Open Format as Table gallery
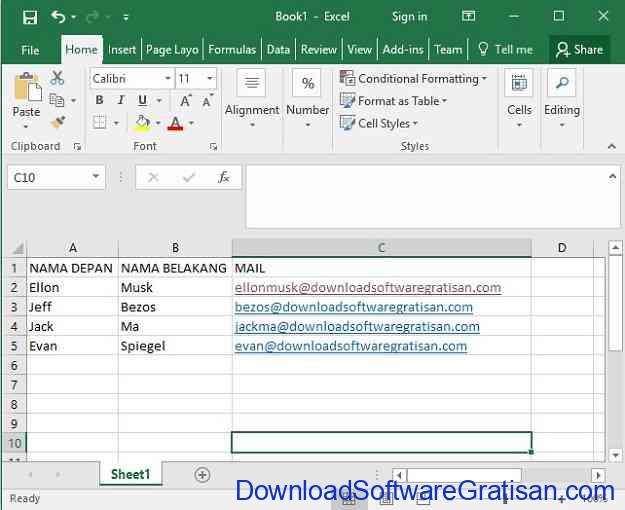625x510 pixels. click(x=393, y=101)
